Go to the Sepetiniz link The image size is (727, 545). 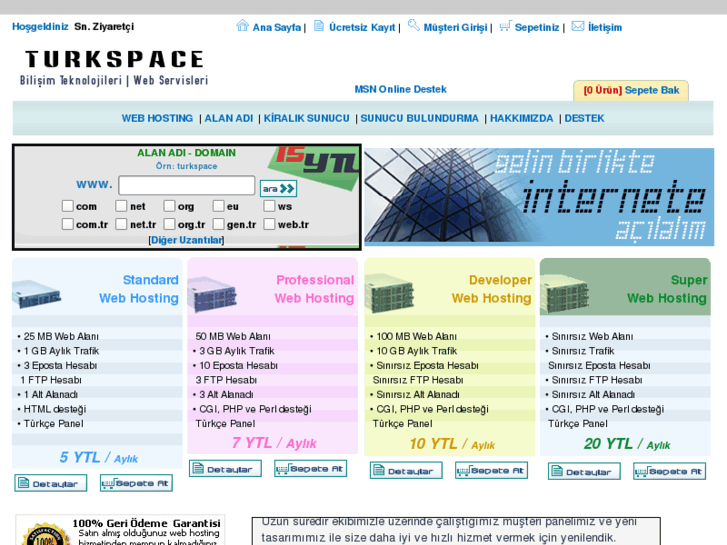pyautogui.click(x=537, y=27)
